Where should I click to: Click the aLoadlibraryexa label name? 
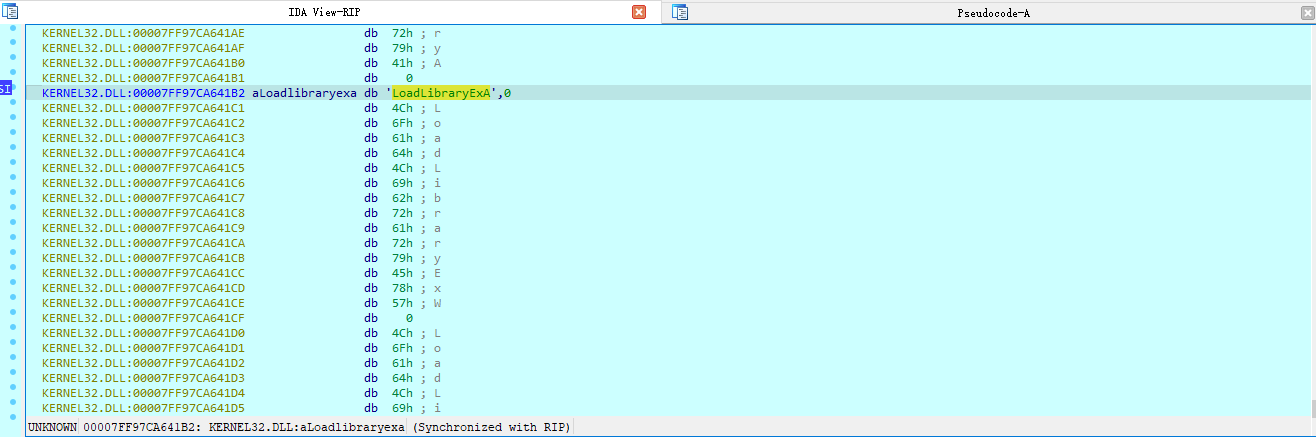coord(305,93)
